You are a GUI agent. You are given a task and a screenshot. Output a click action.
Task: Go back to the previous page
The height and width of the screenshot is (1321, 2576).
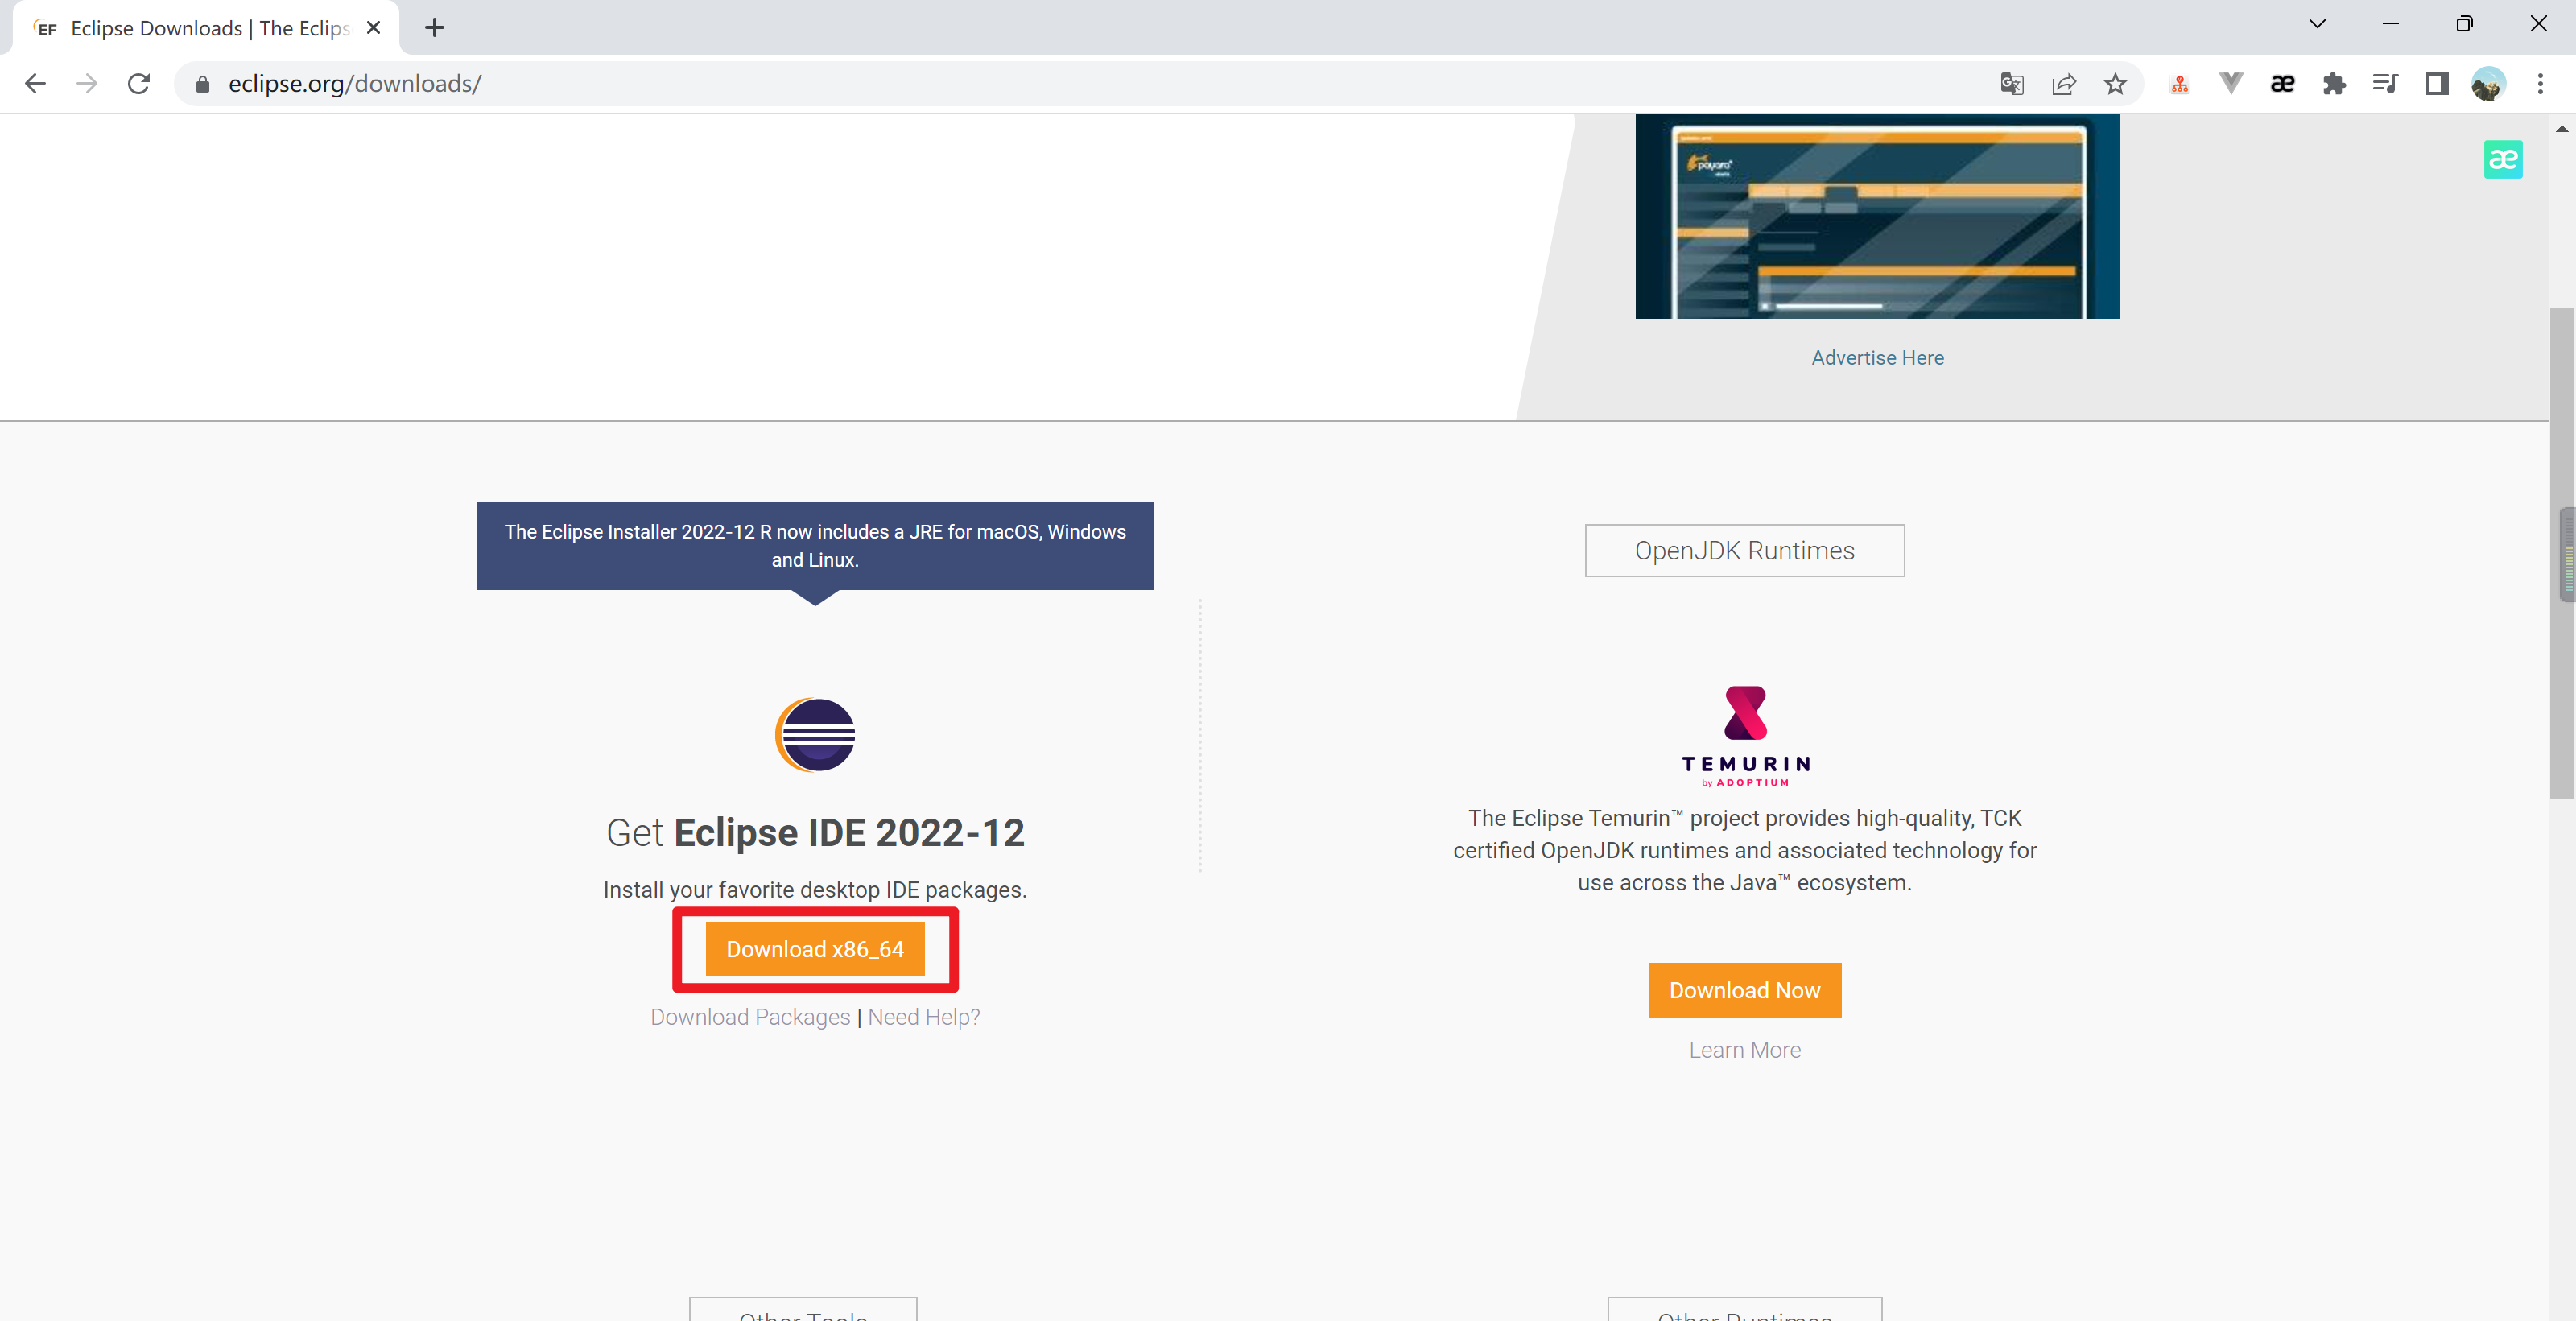[x=35, y=84]
